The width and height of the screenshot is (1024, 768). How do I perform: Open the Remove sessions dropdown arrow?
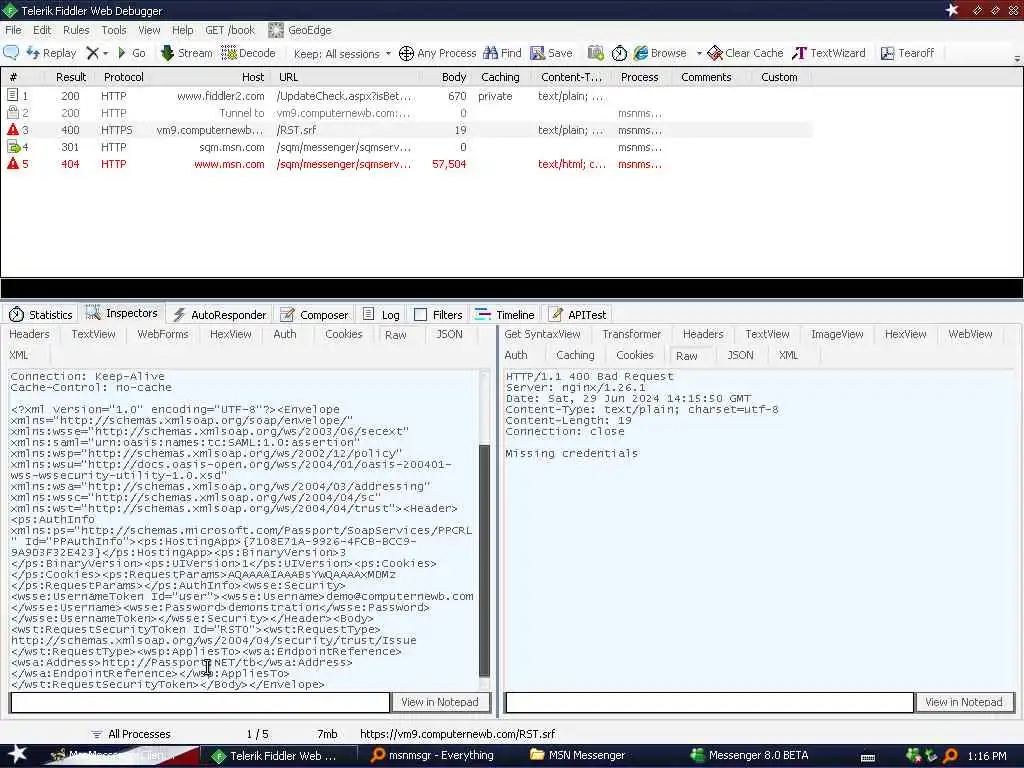pos(106,53)
